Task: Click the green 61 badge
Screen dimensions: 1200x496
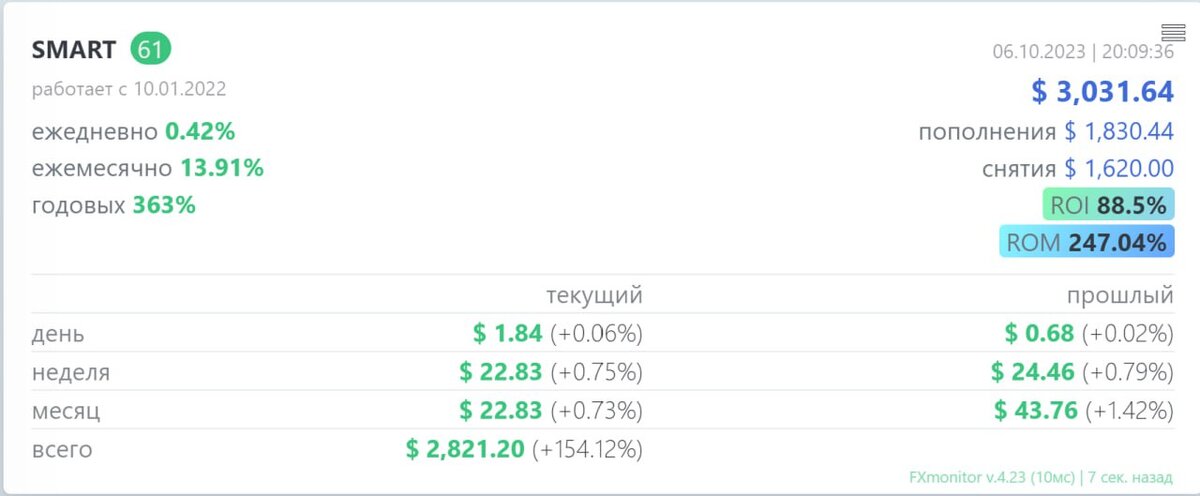Action: click(x=151, y=50)
